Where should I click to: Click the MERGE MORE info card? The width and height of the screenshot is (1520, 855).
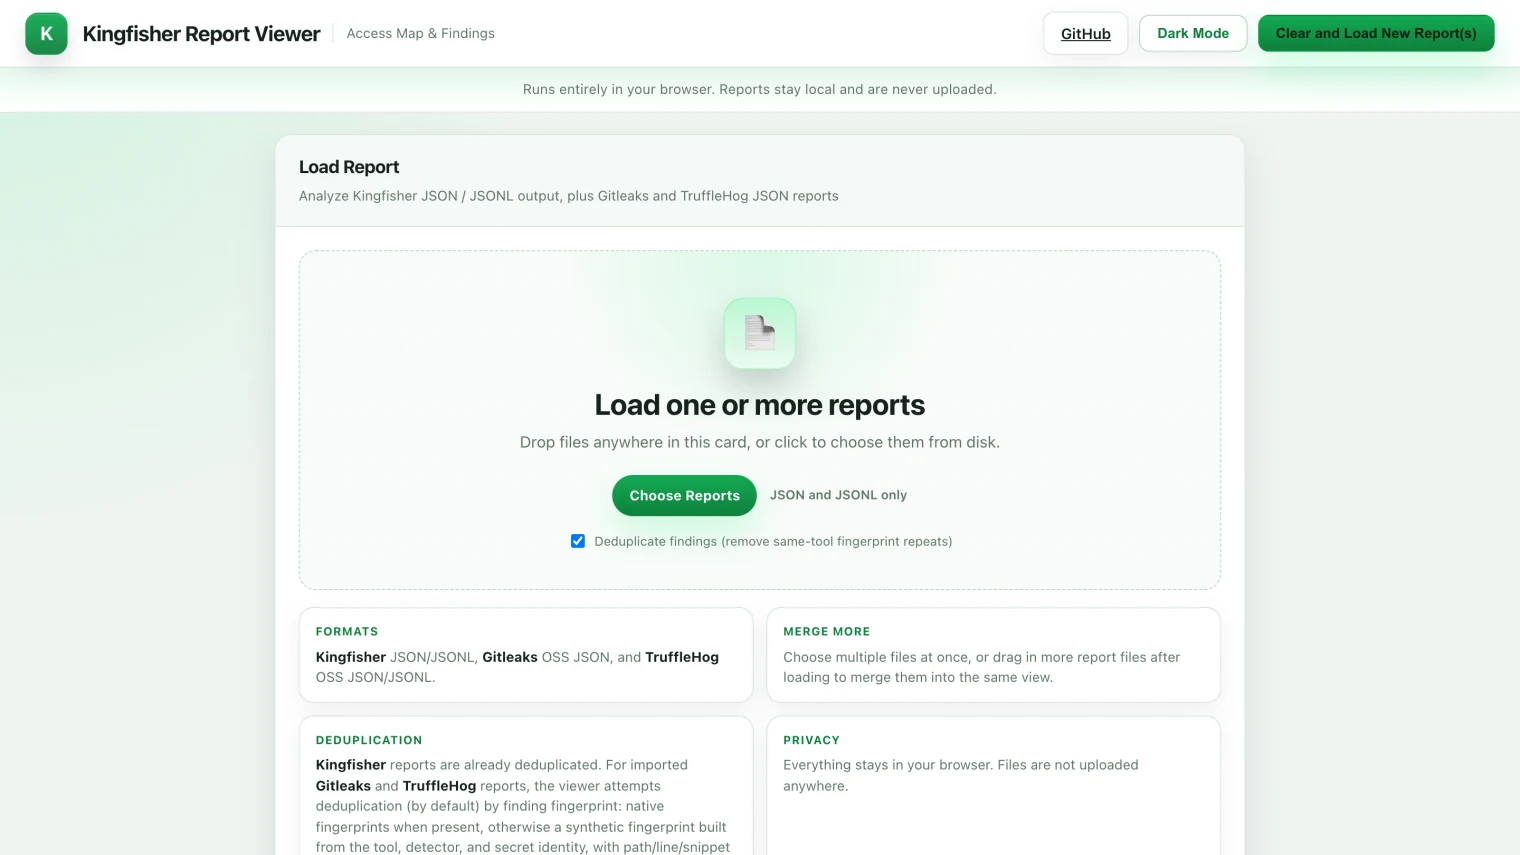(x=992, y=654)
